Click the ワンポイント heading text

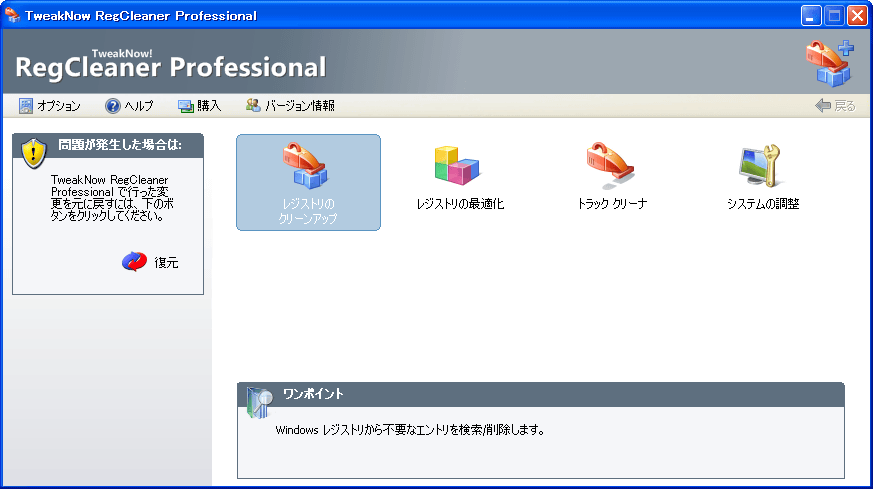[313, 394]
